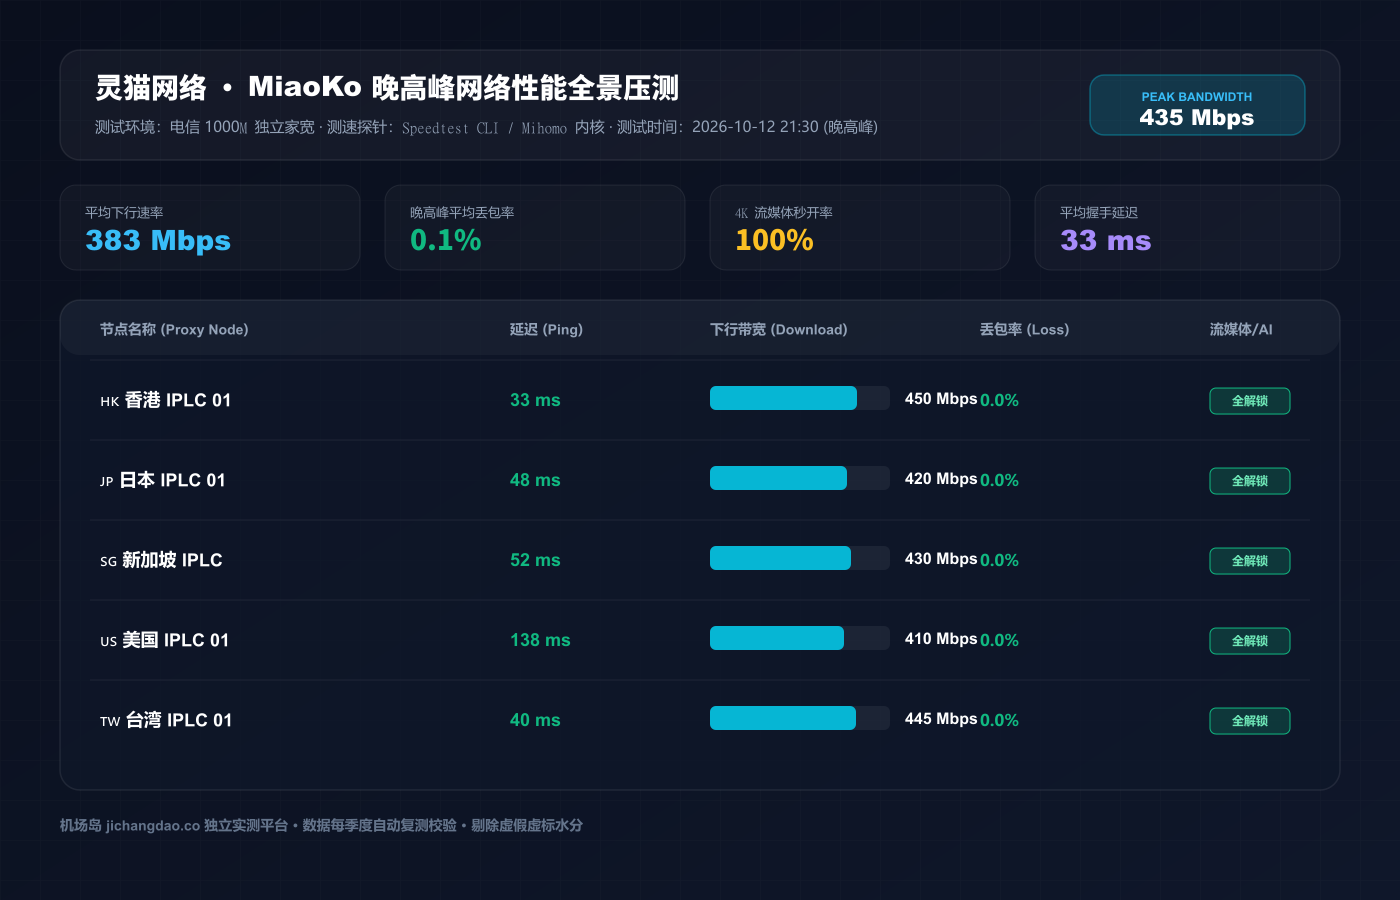Click the 410 Mbps download value
Image resolution: width=1400 pixels, height=900 pixels.
(x=941, y=639)
